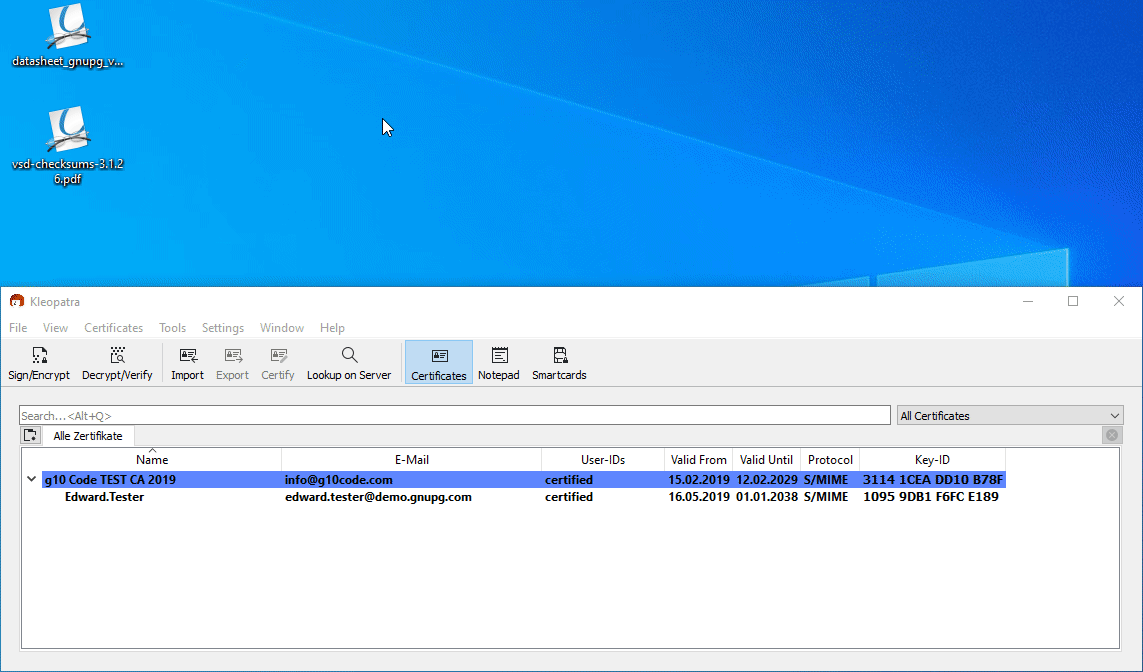Click the Import certificate toolbar button

[187, 363]
